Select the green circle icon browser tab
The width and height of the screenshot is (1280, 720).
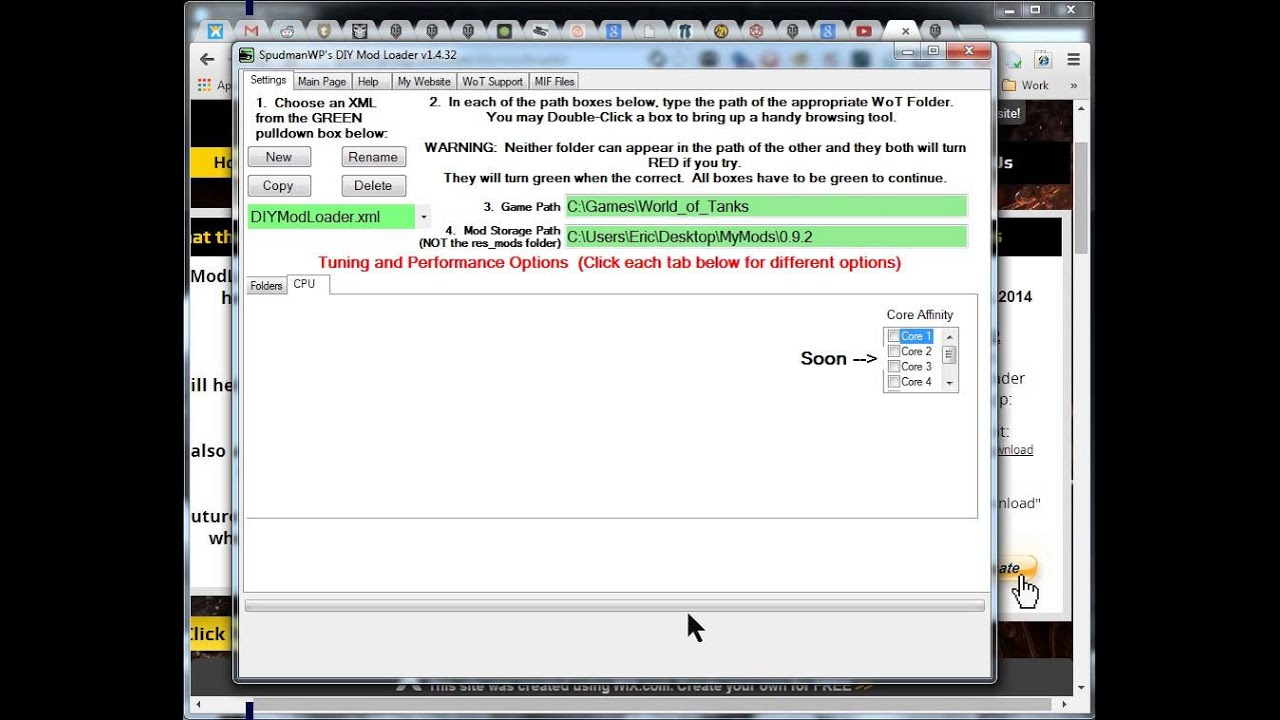click(x=505, y=31)
